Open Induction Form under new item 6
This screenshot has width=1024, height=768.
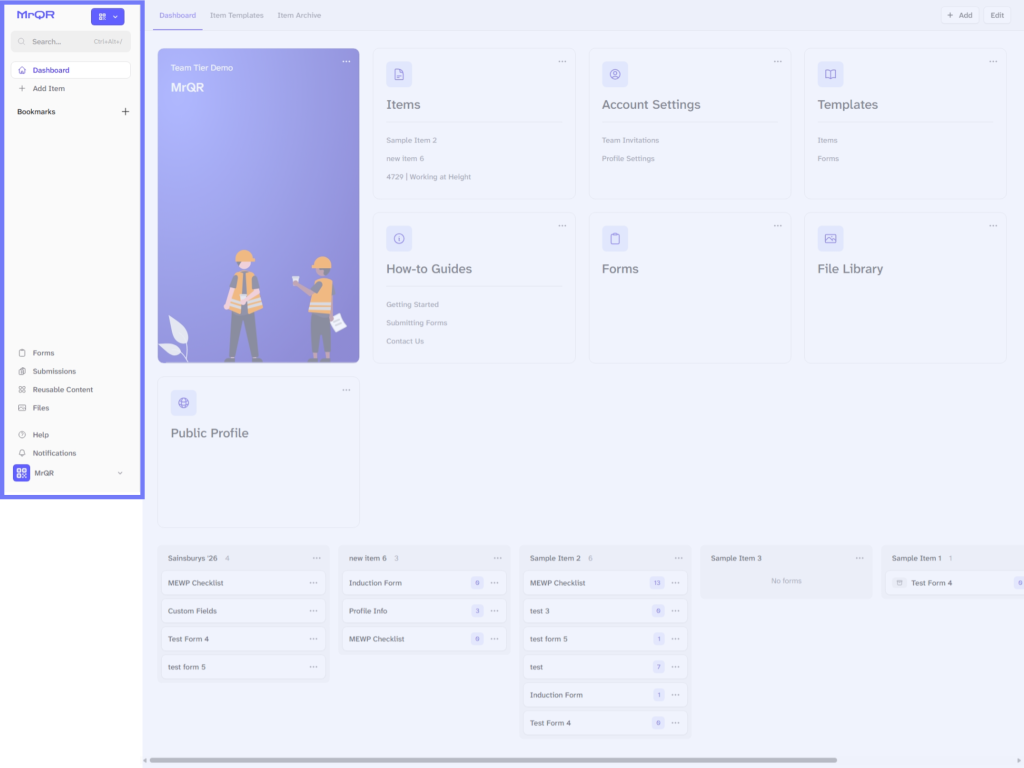(x=424, y=583)
